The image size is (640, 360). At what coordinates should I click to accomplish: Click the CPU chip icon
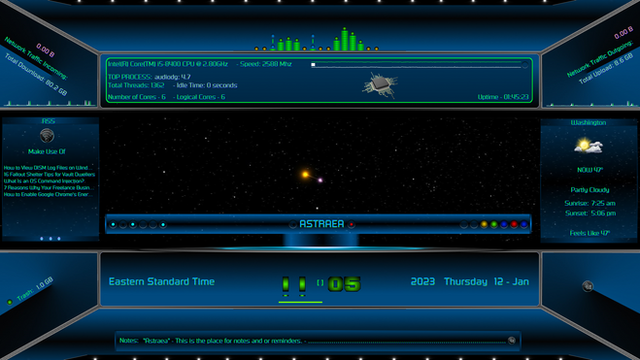(x=380, y=84)
